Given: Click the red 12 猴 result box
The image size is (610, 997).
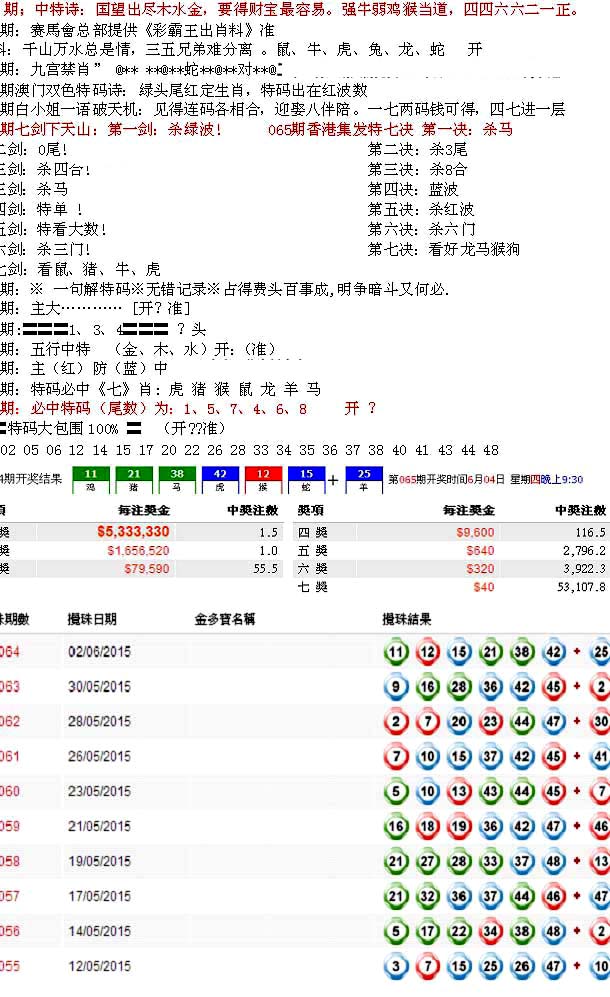Looking at the screenshot, I should click(x=263, y=480).
